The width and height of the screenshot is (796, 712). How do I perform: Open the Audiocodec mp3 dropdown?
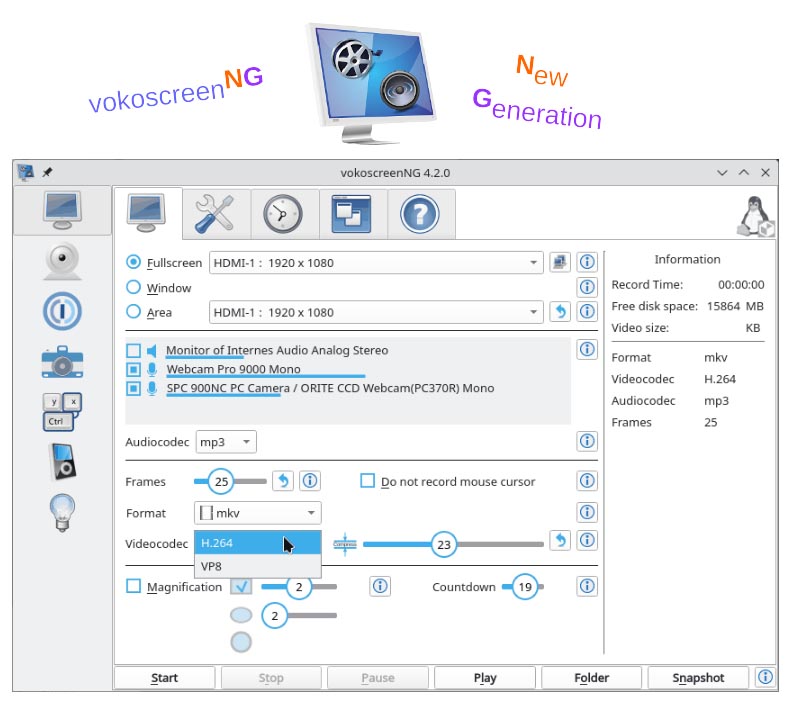click(226, 441)
